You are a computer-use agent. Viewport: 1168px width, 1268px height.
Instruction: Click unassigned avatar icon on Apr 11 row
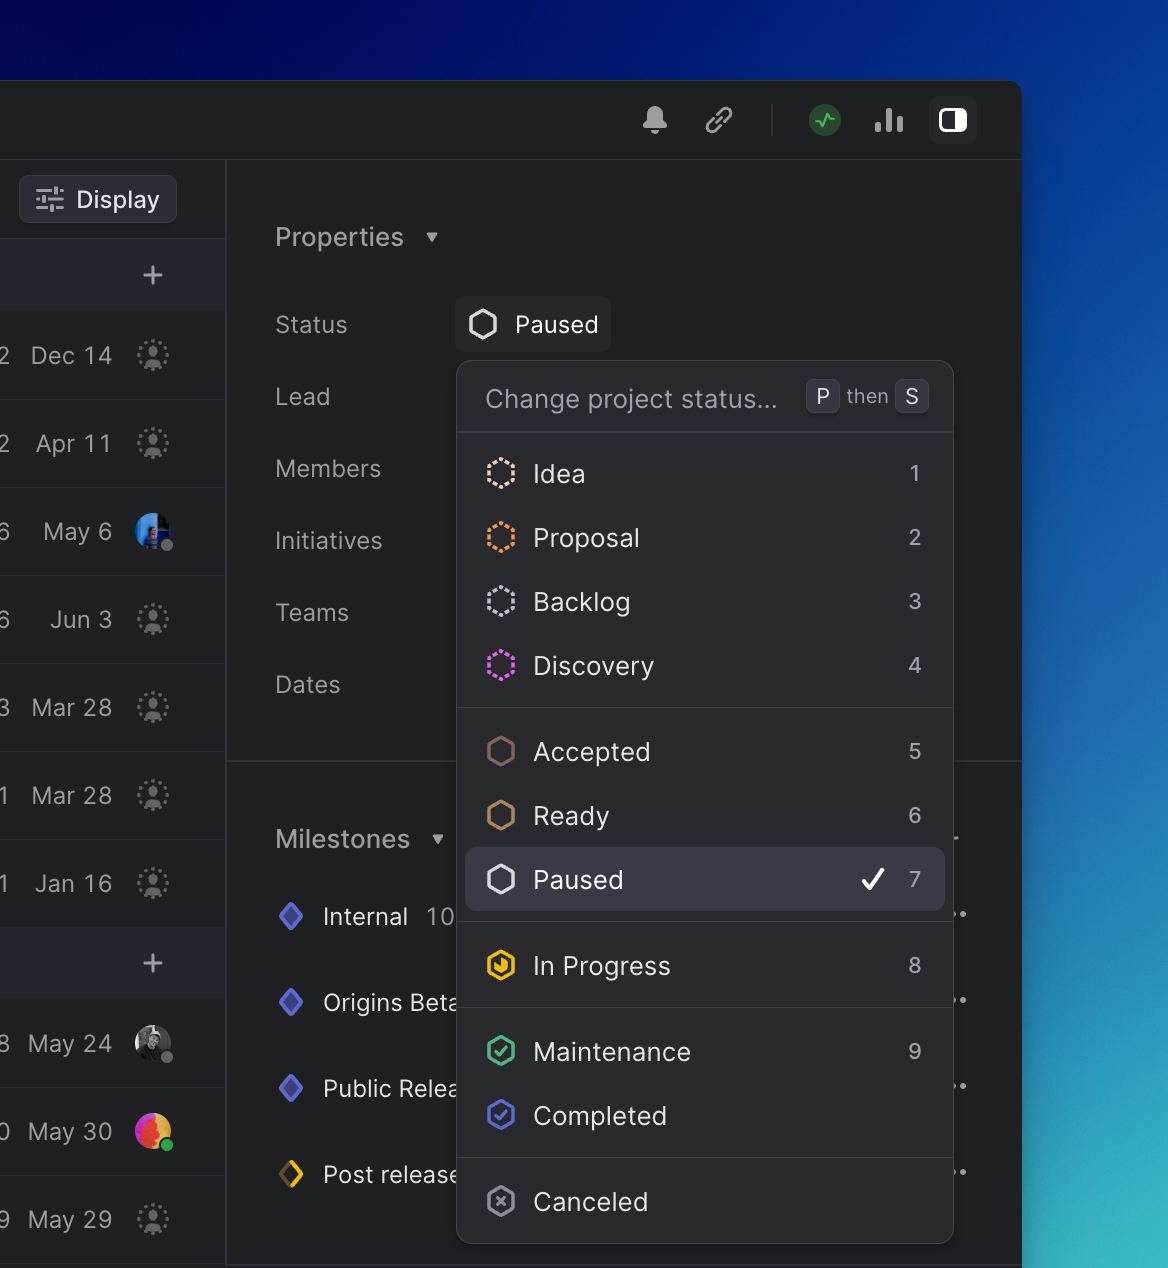(x=153, y=443)
